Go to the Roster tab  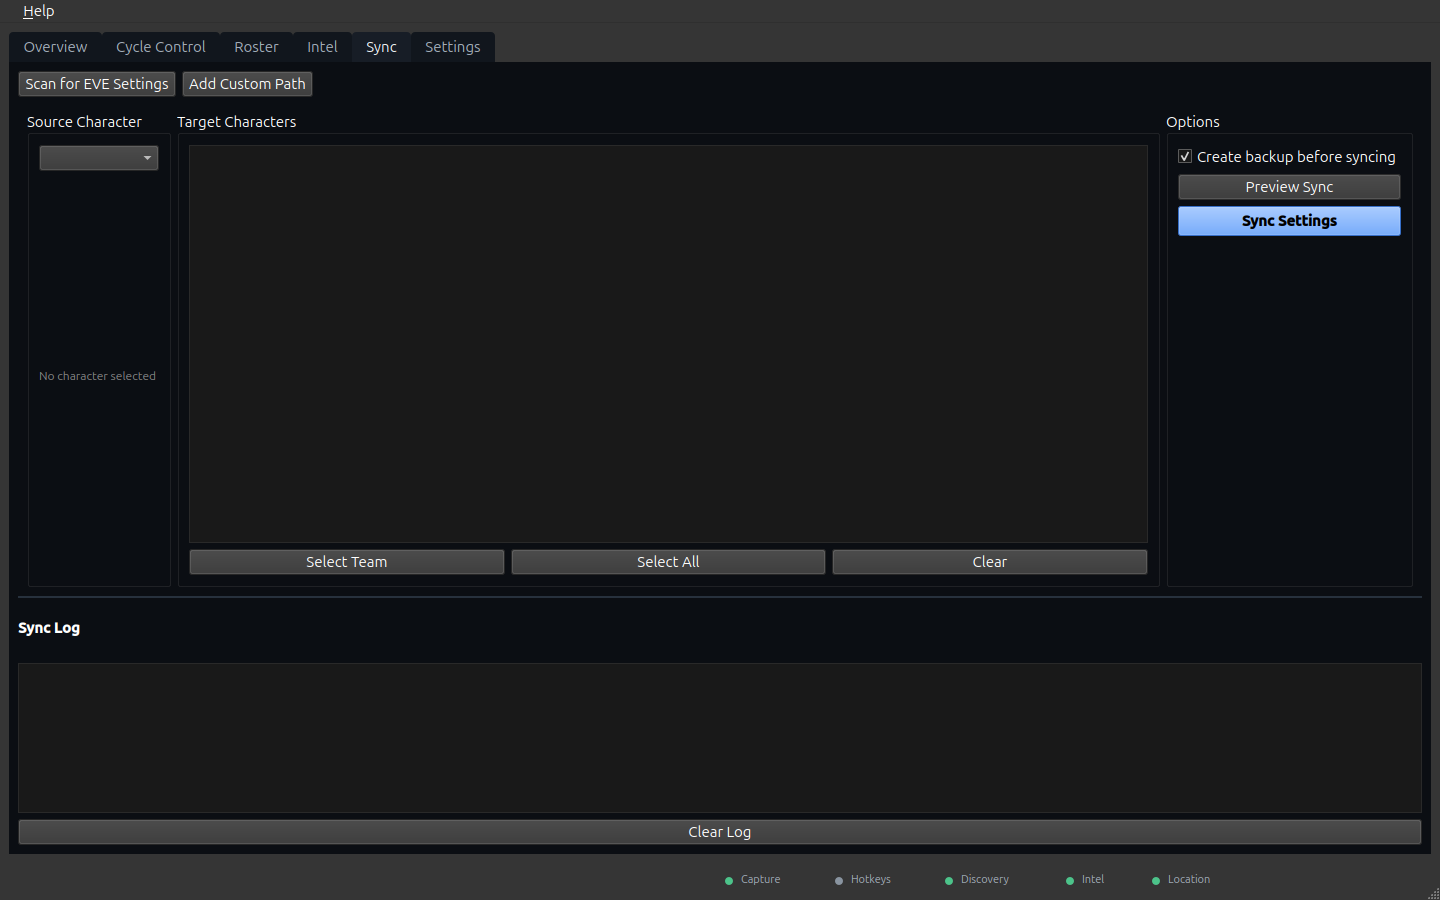pyautogui.click(x=256, y=47)
